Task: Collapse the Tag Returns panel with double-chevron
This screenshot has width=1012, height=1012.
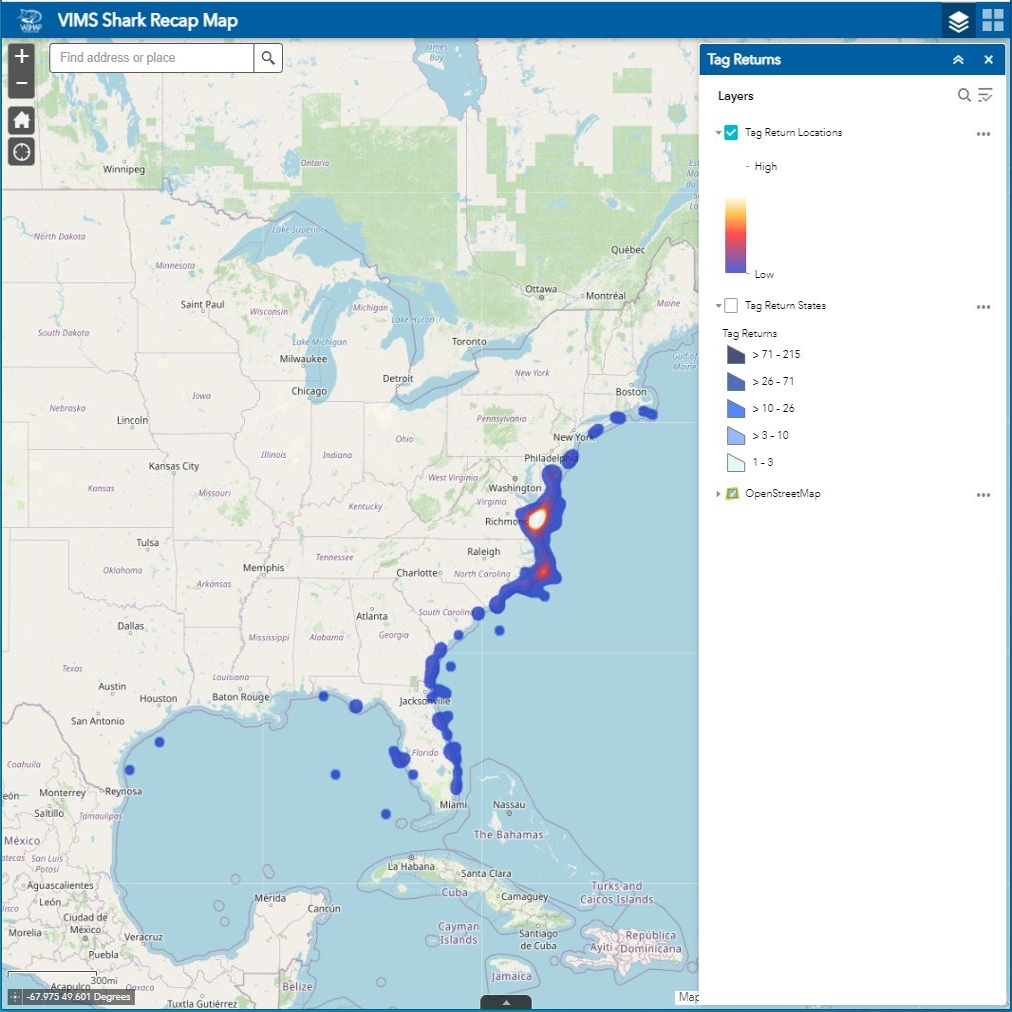Action: 957,59
